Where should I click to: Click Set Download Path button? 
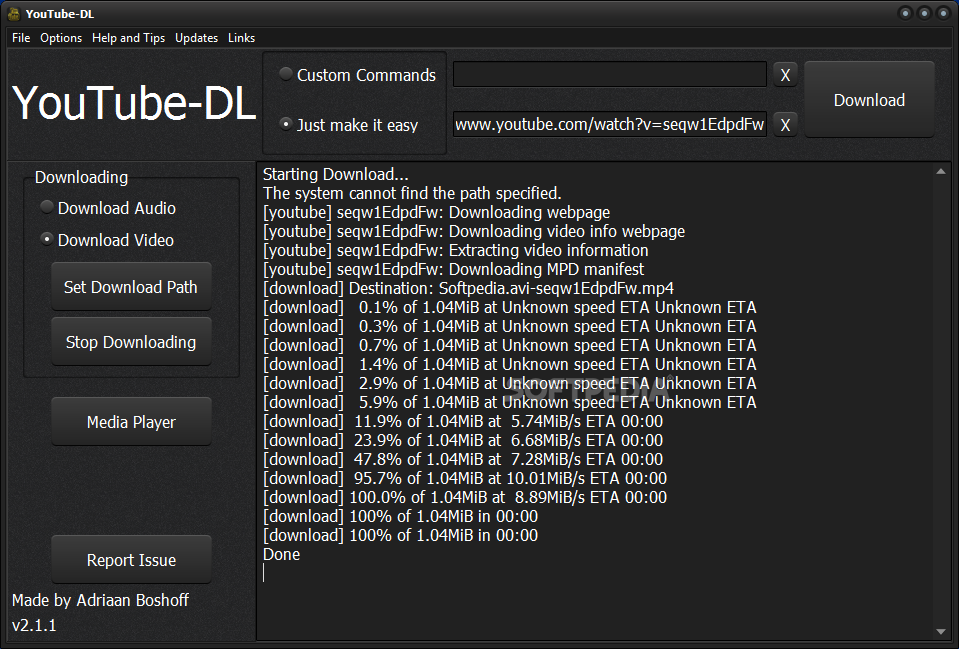(x=131, y=287)
